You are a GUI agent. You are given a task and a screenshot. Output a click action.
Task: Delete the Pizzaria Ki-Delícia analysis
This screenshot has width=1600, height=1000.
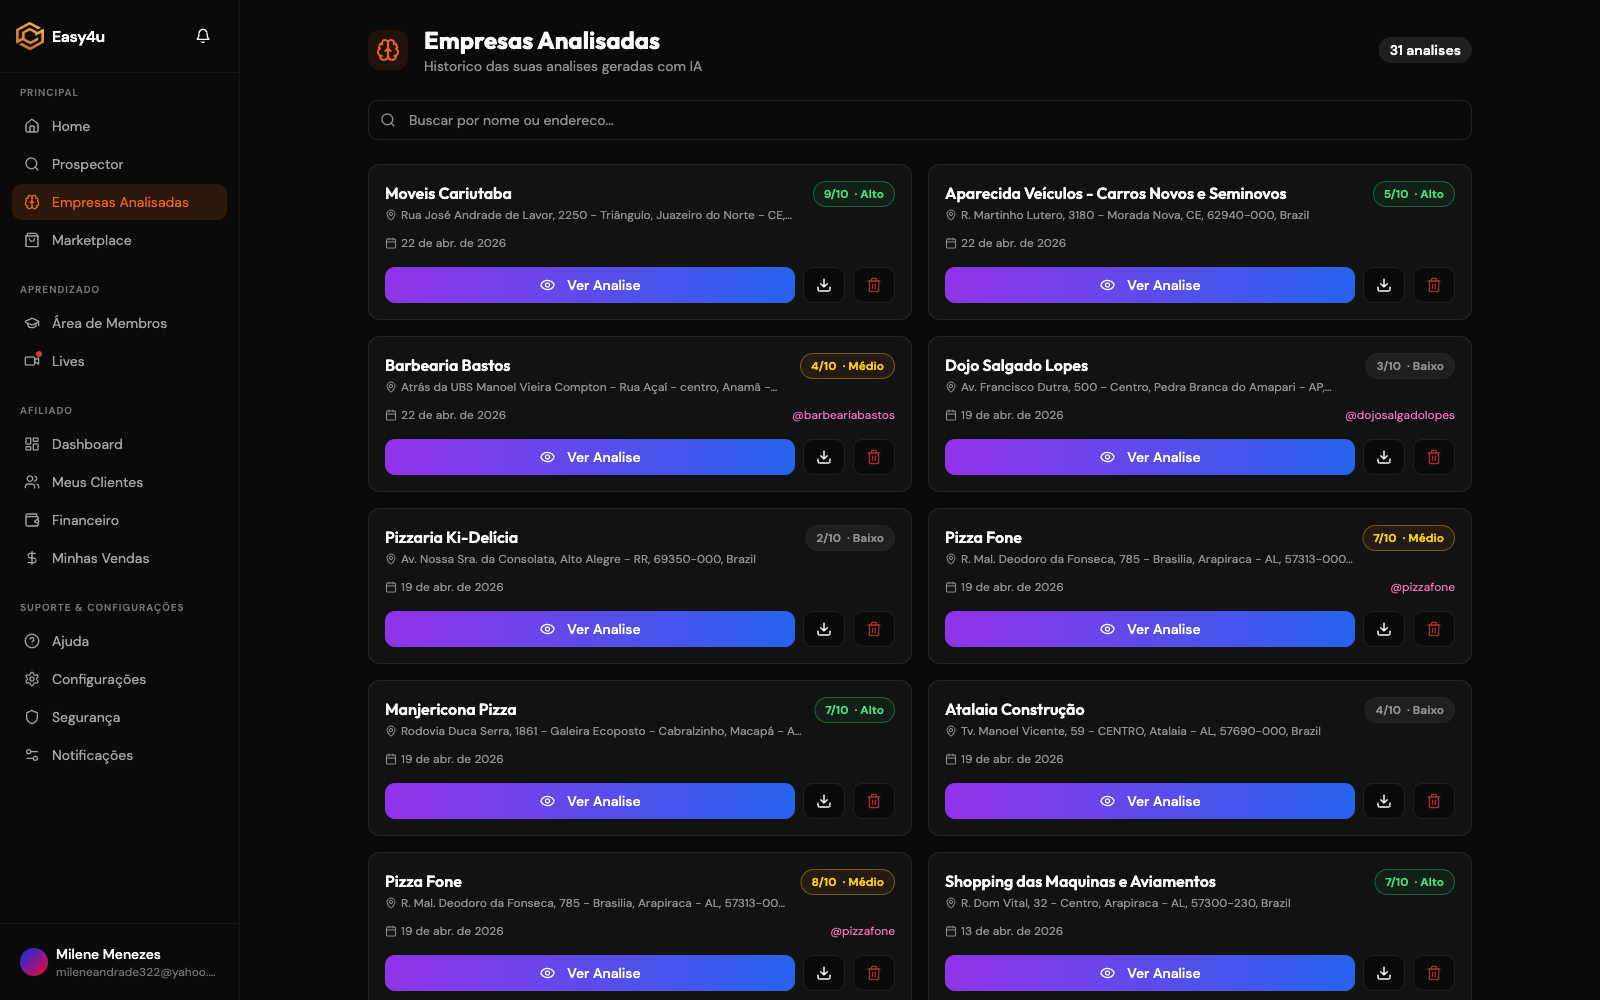click(x=874, y=629)
